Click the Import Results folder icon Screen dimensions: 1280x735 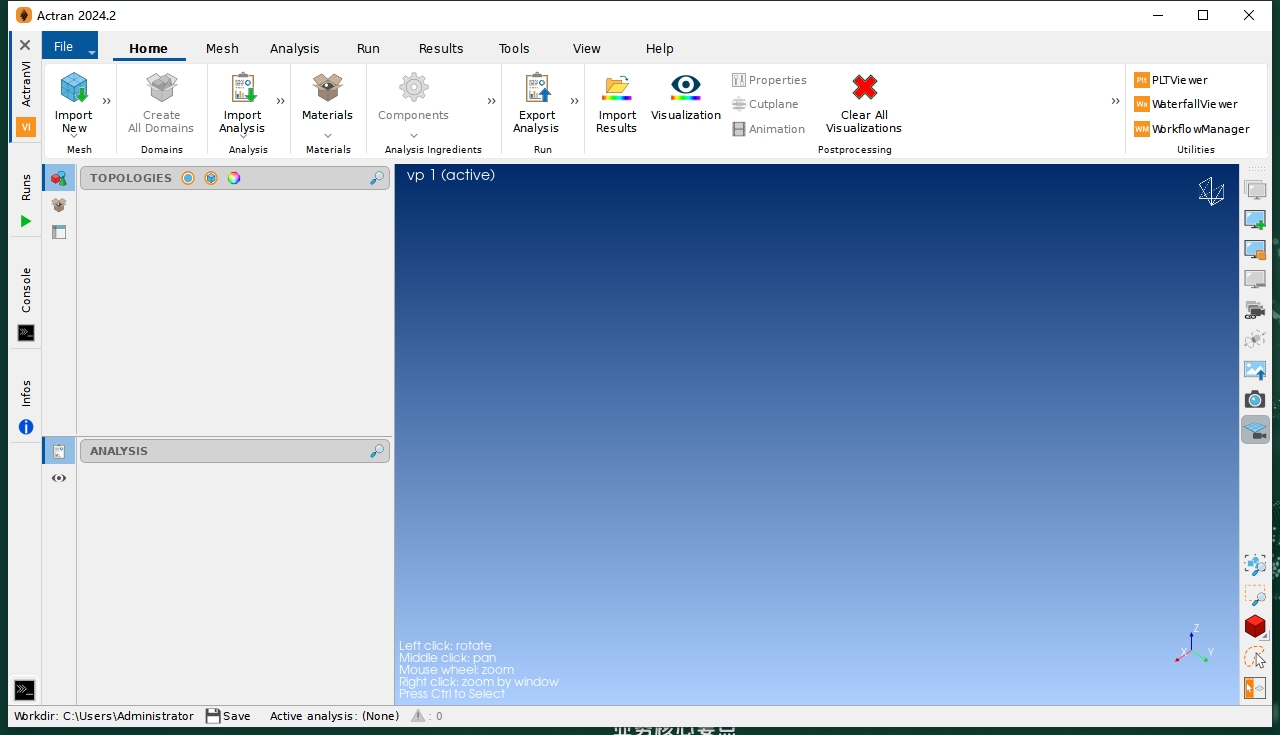(617, 88)
